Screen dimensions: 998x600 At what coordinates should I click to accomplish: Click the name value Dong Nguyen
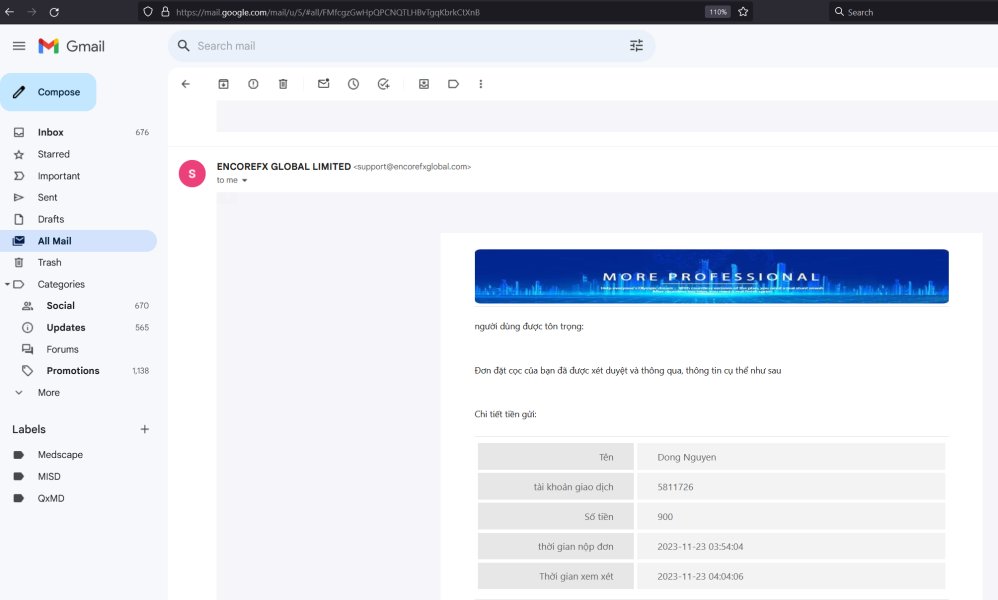(x=687, y=457)
